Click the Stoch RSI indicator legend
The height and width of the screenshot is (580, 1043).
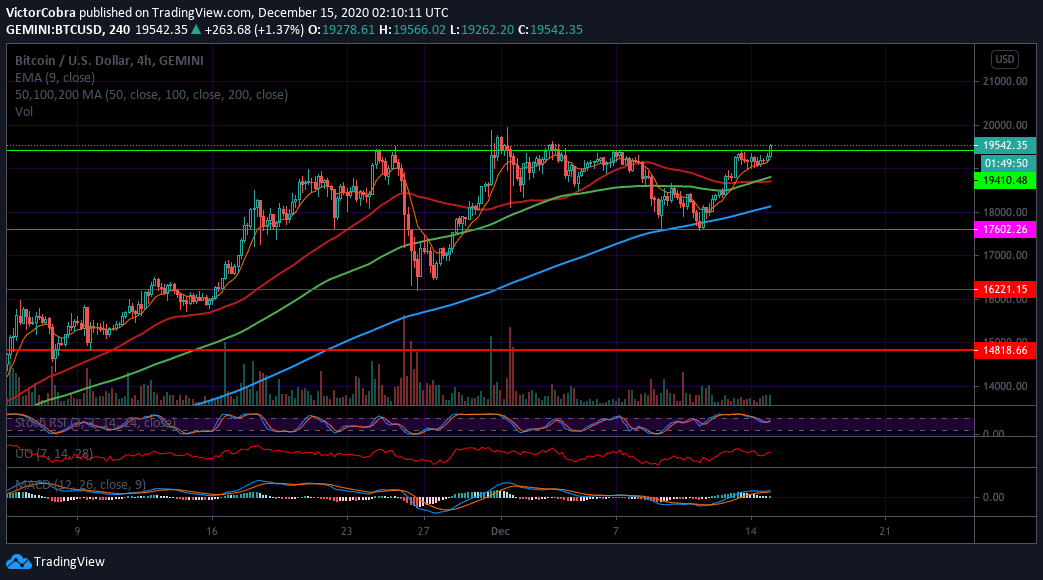pyautogui.click(x=95, y=422)
